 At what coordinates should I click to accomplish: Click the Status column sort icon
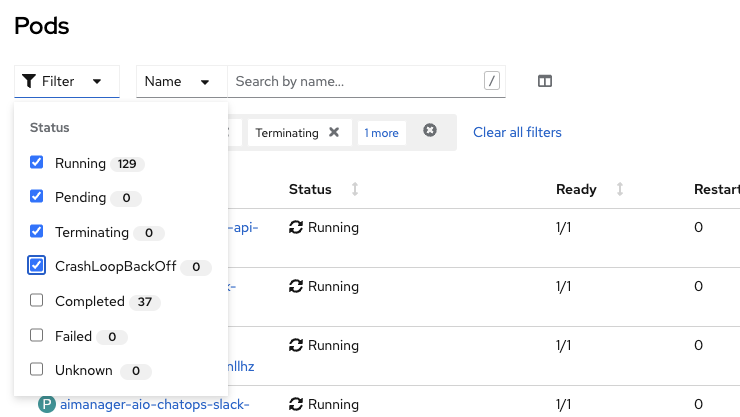(x=354, y=189)
